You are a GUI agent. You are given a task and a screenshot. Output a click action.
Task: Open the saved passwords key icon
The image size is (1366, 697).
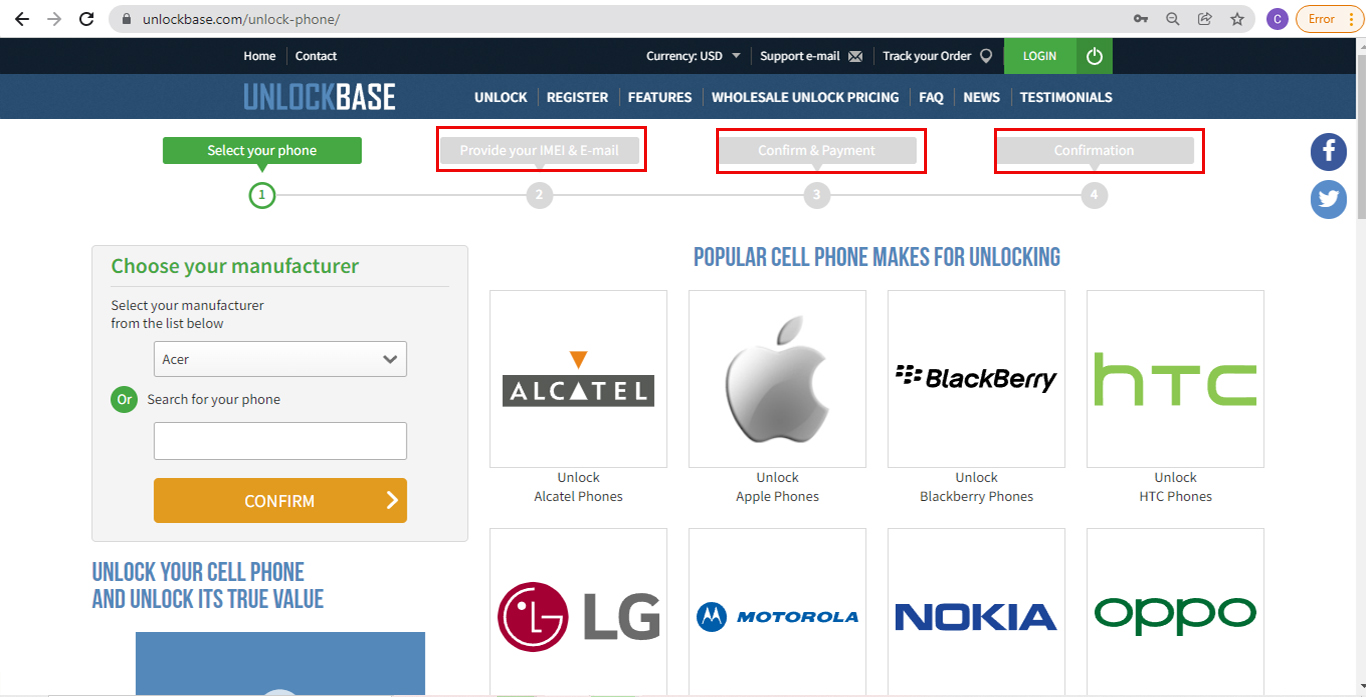1141,19
